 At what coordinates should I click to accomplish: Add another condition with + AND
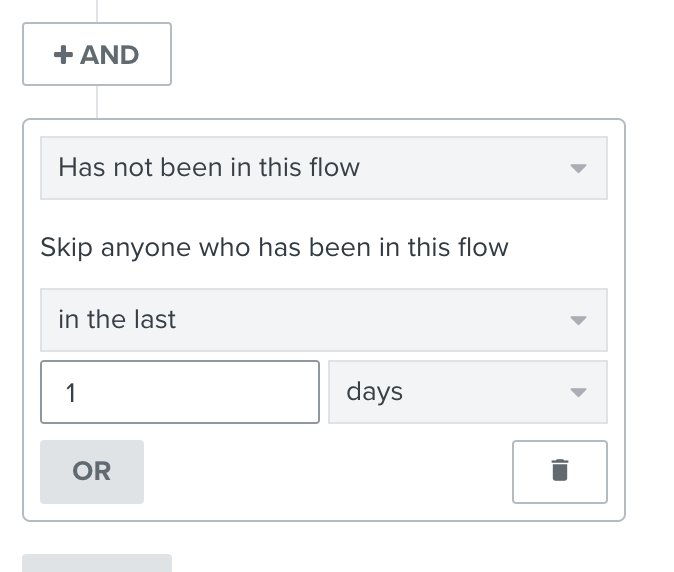click(x=97, y=54)
